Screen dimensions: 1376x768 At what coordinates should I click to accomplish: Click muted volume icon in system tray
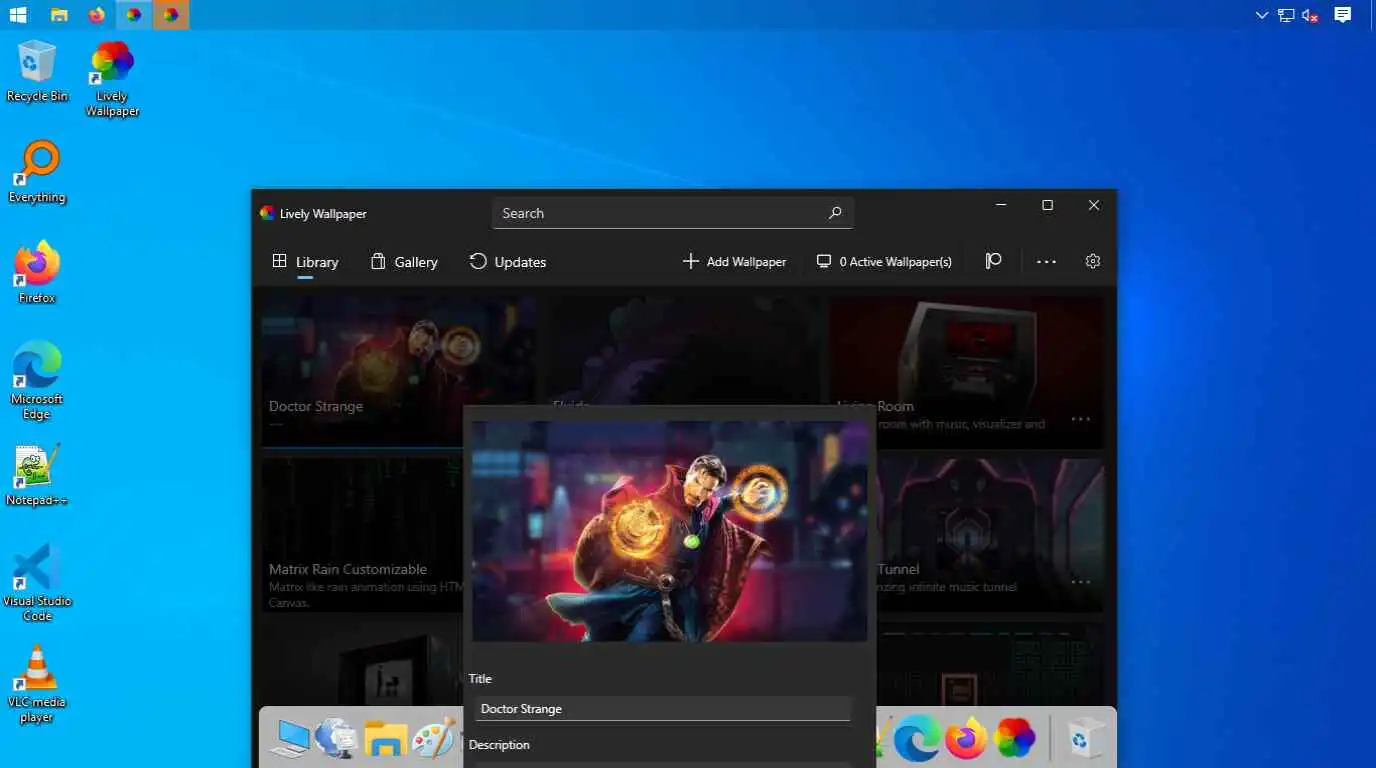coord(1310,15)
